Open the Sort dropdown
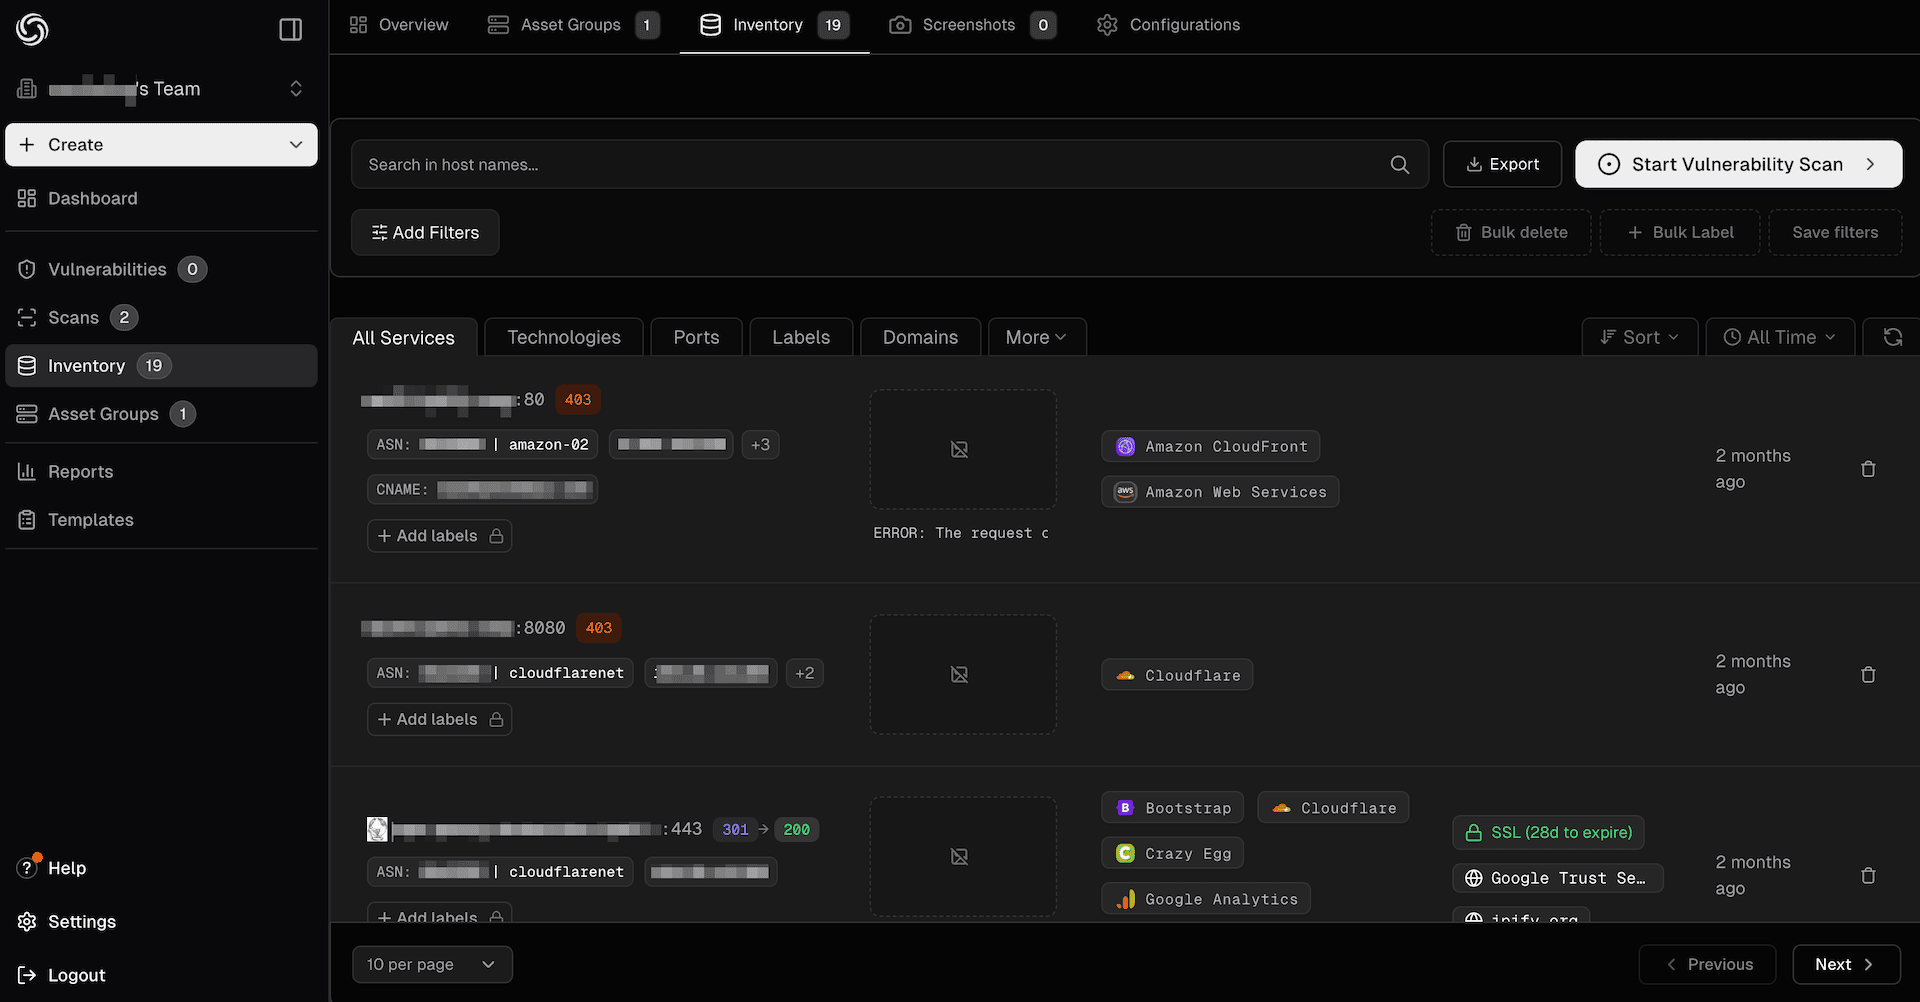The width and height of the screenshot is (1920, 1002). [x=1639, y=337]
